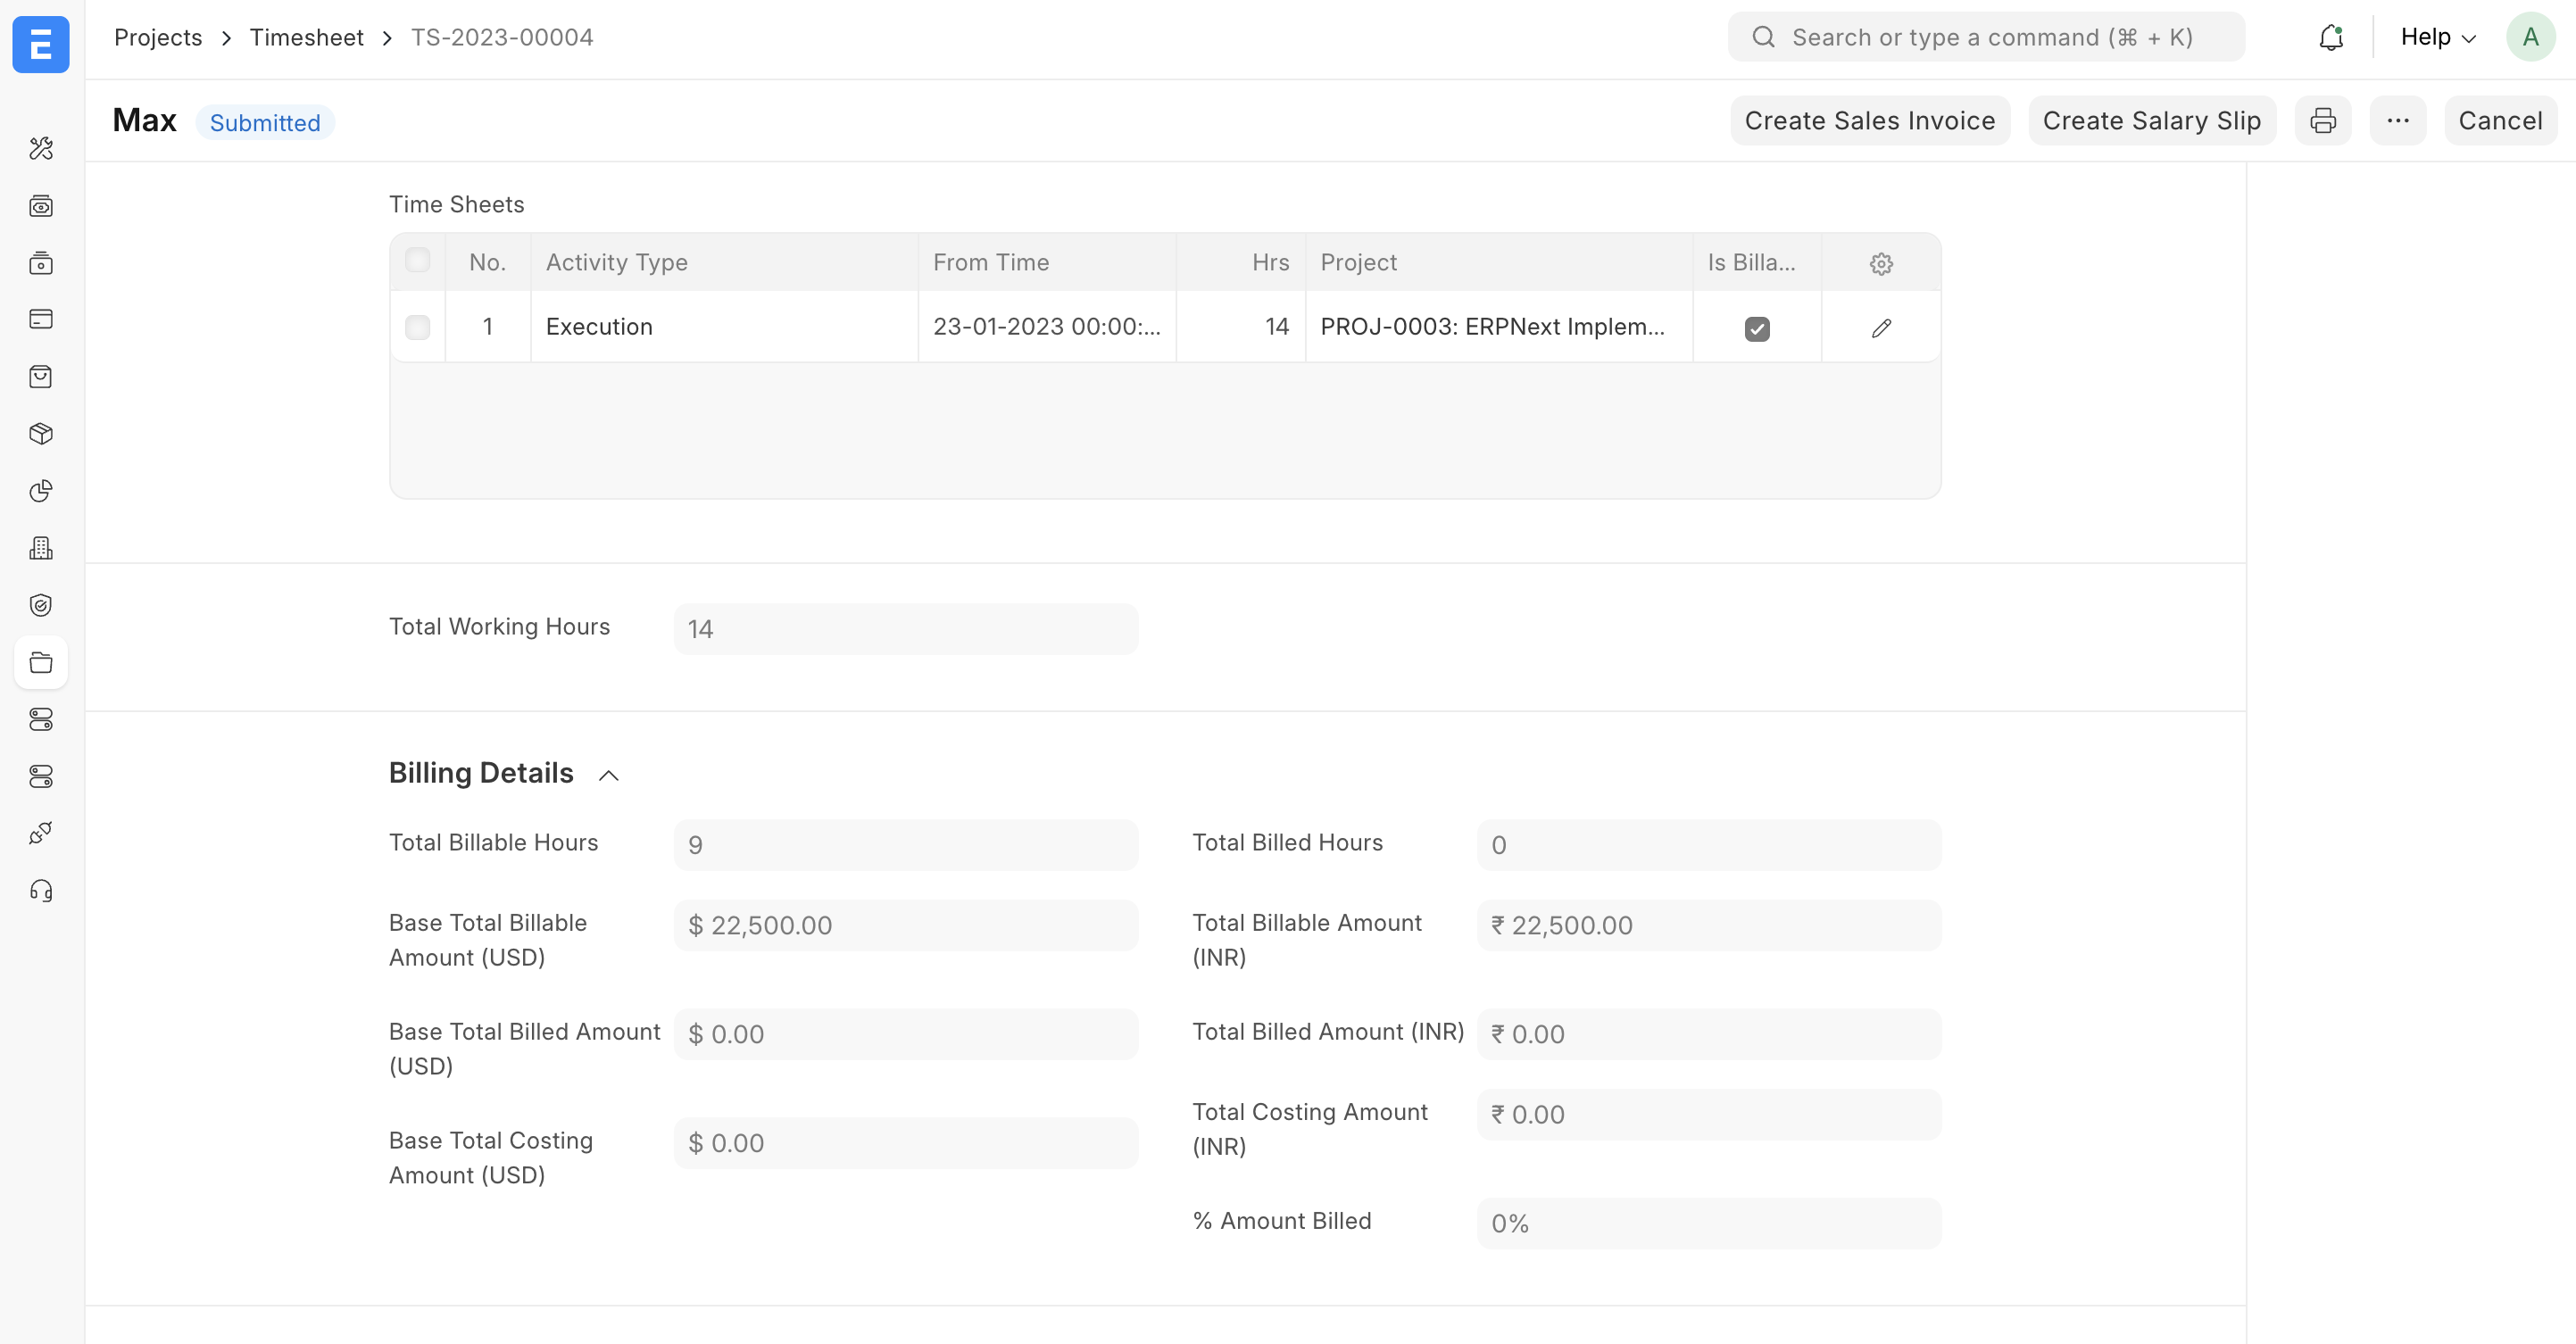Viewport: 2576px width, 1344px height.
Task: Go to the Timesheet breadcrumb
Action: (x=306, y=37)
